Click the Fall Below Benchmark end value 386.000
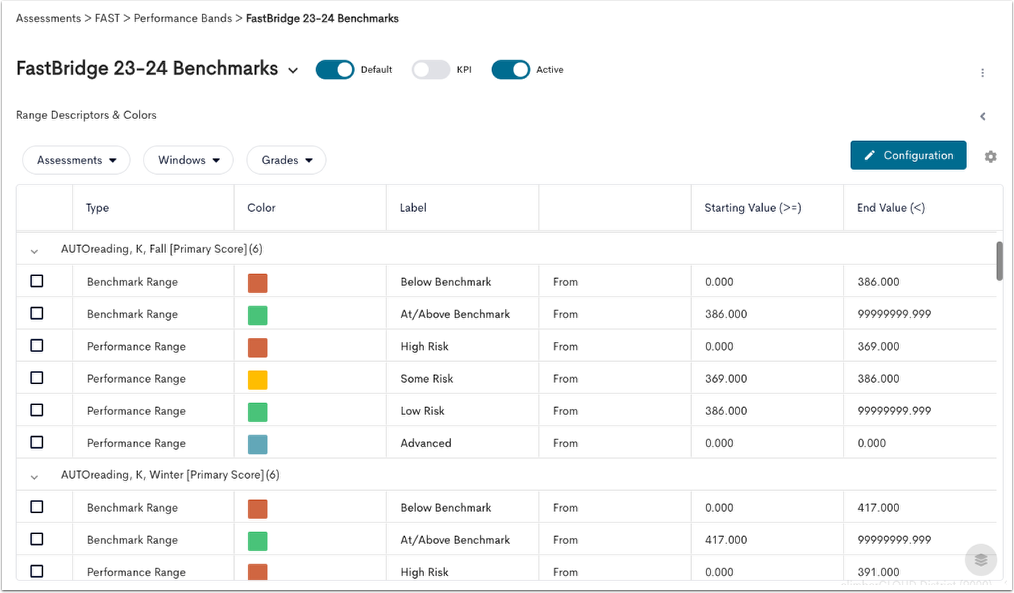1014x593 pixels. pyautogui.click(x=878, y=282)
